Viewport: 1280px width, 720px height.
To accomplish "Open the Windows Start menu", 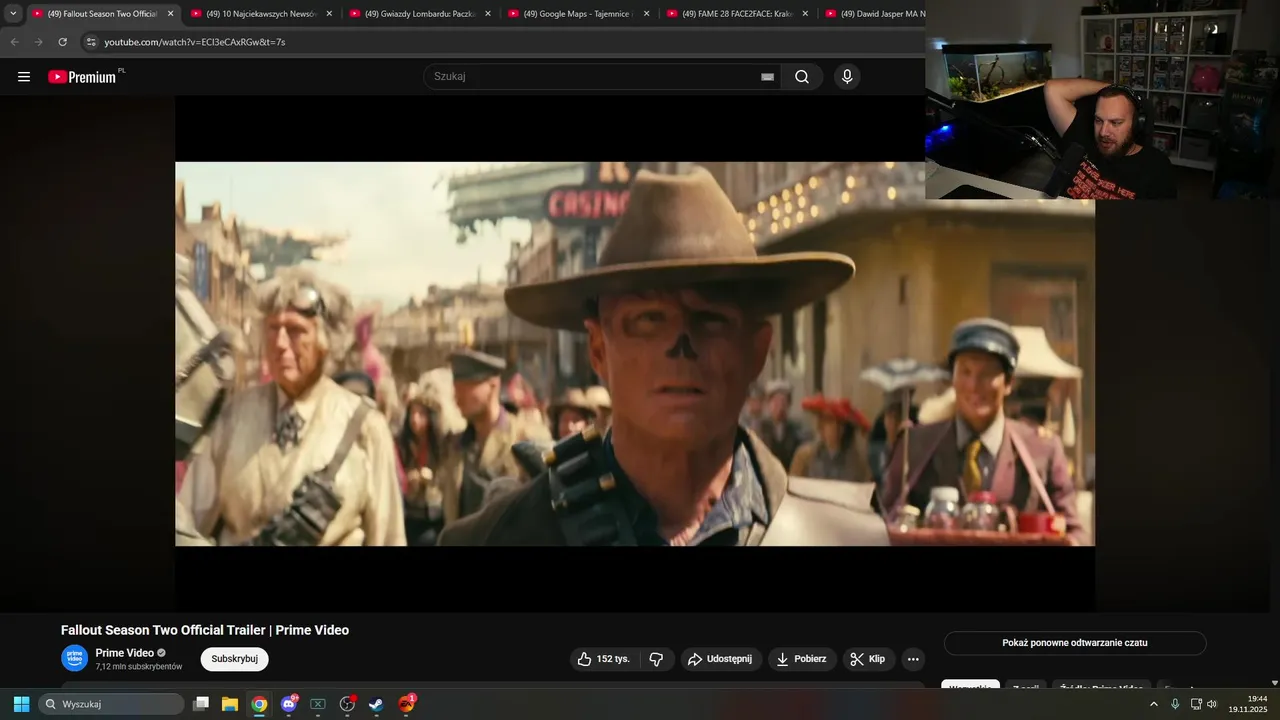I will pyautogui.click(x=21, y=704).
